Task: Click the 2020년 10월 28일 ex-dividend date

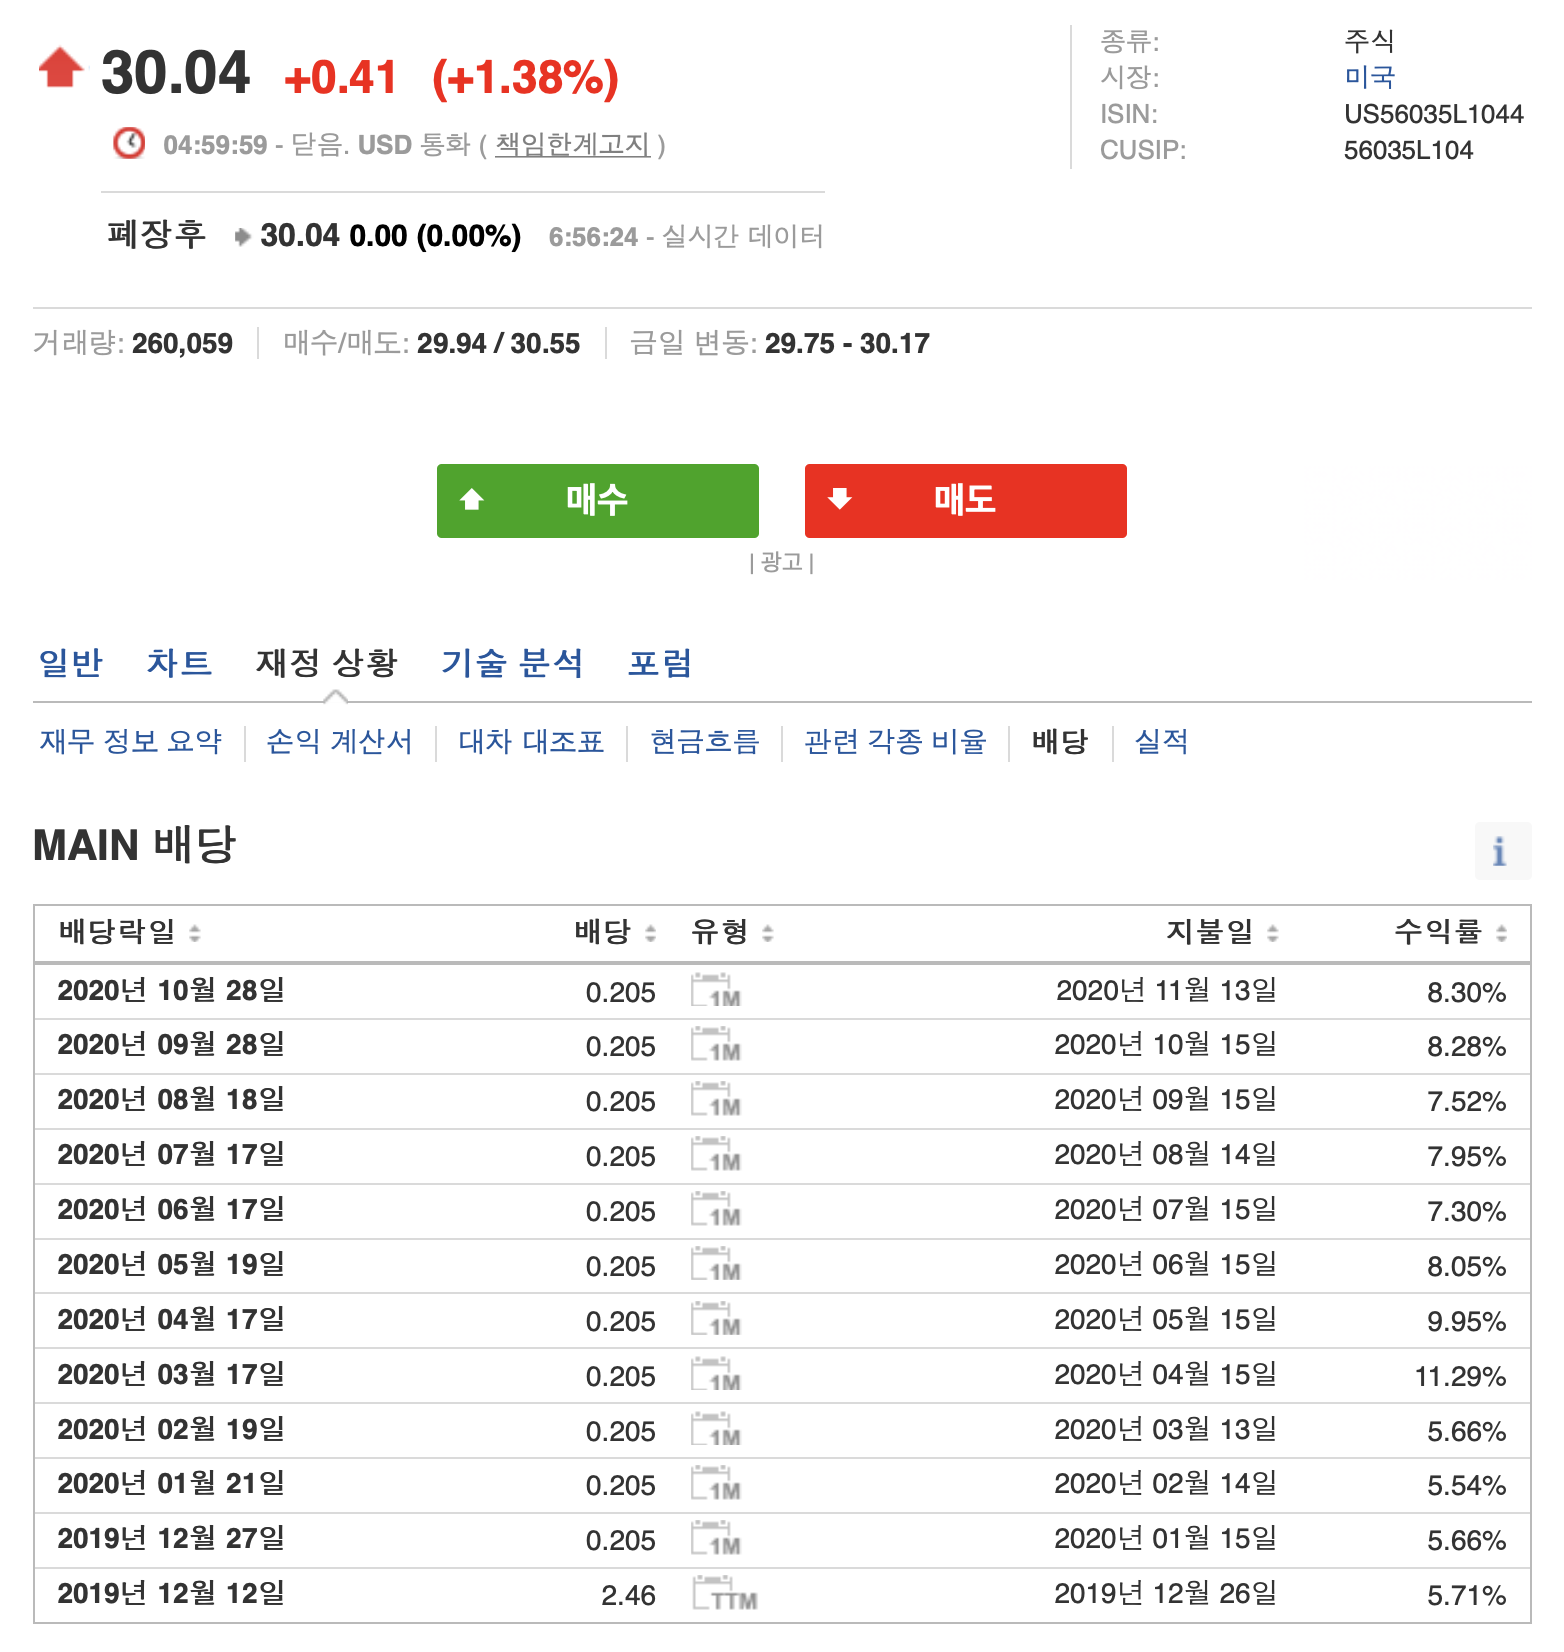Action: (x=171, y=990)
